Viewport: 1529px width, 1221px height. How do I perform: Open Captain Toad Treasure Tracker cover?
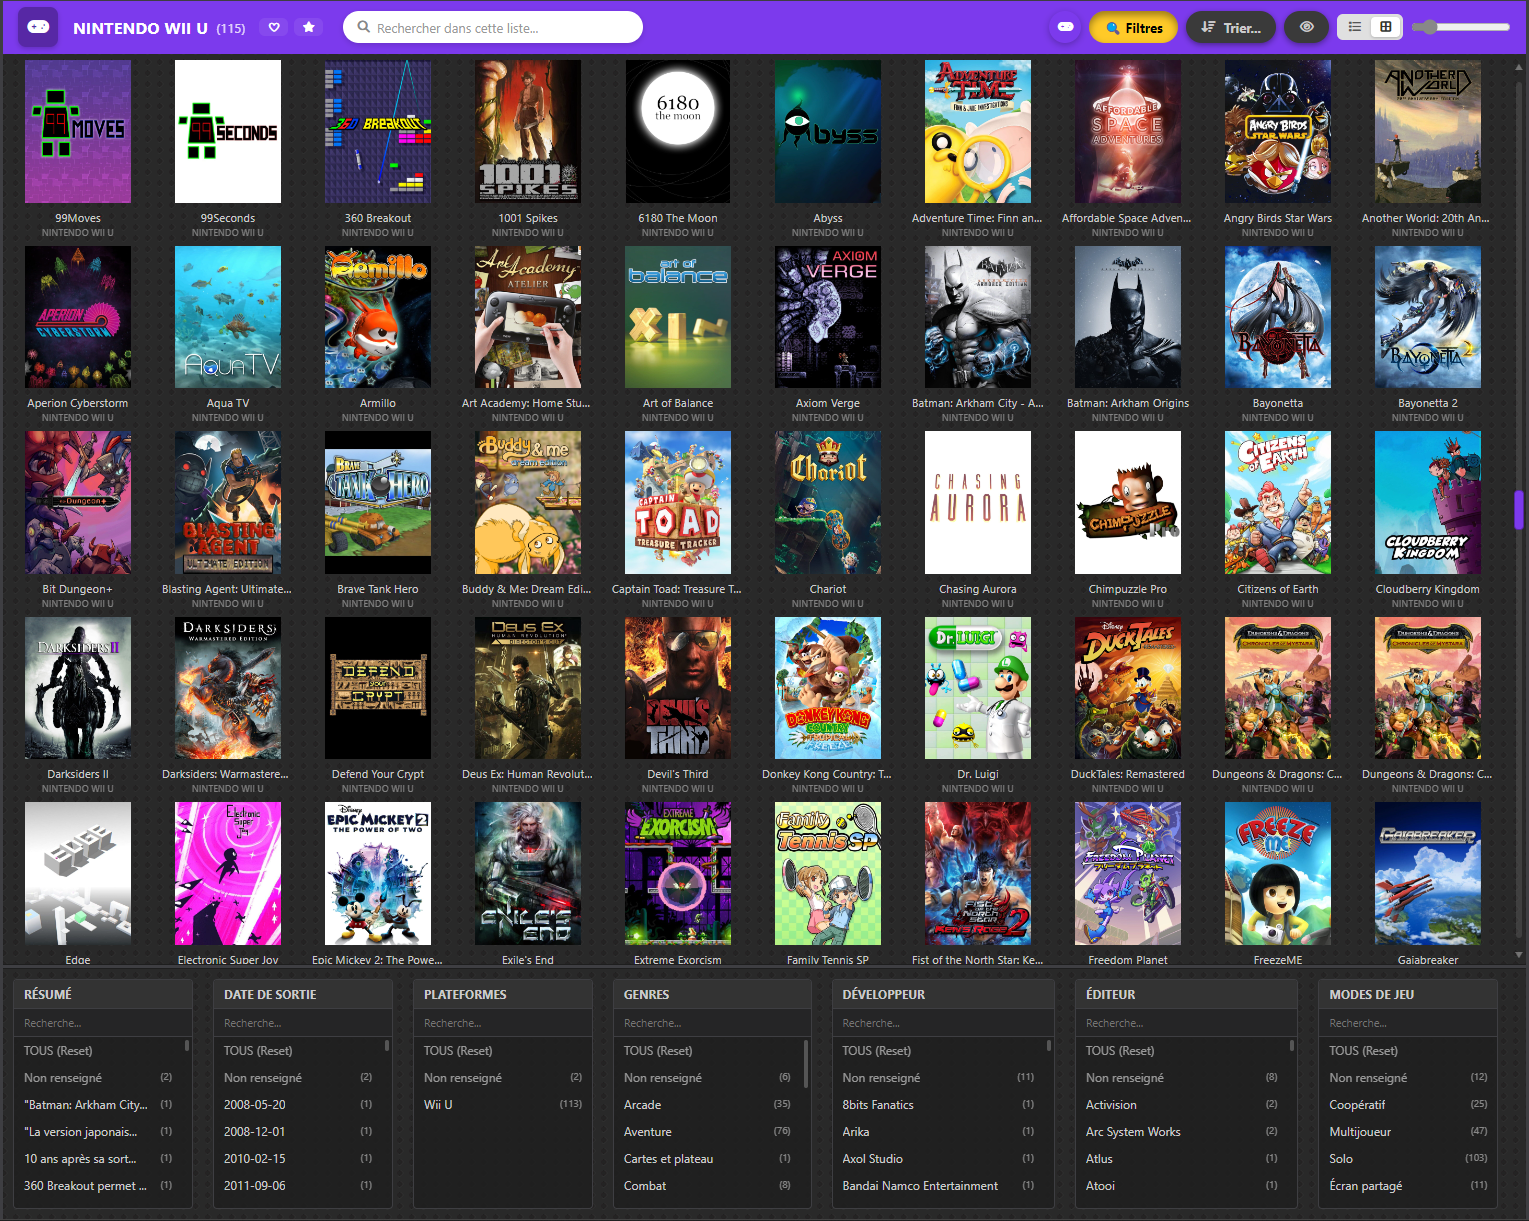click(678, 502)
